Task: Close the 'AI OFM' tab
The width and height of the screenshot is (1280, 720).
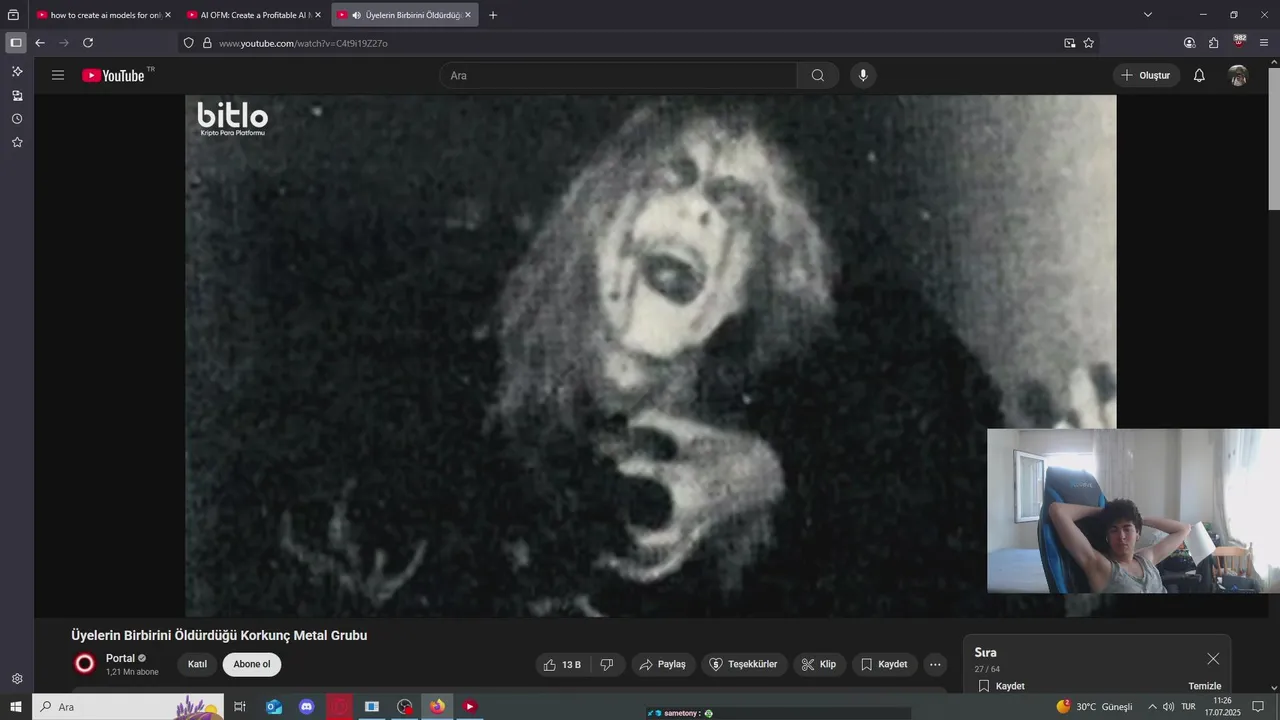Action: pyautogui.click(x=318, y=15)
